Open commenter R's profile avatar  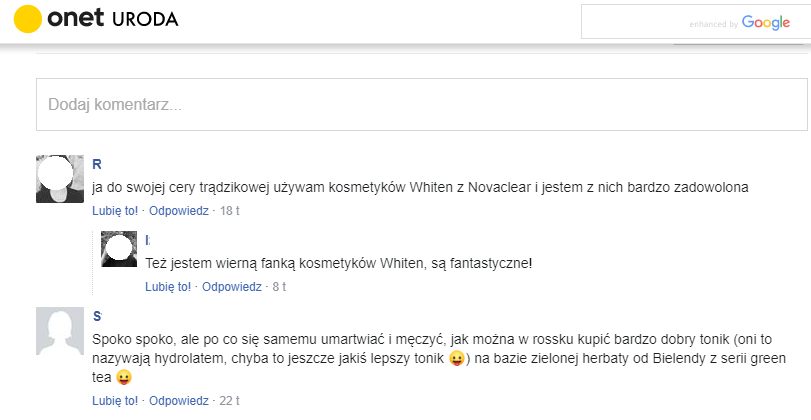point(60,179)
